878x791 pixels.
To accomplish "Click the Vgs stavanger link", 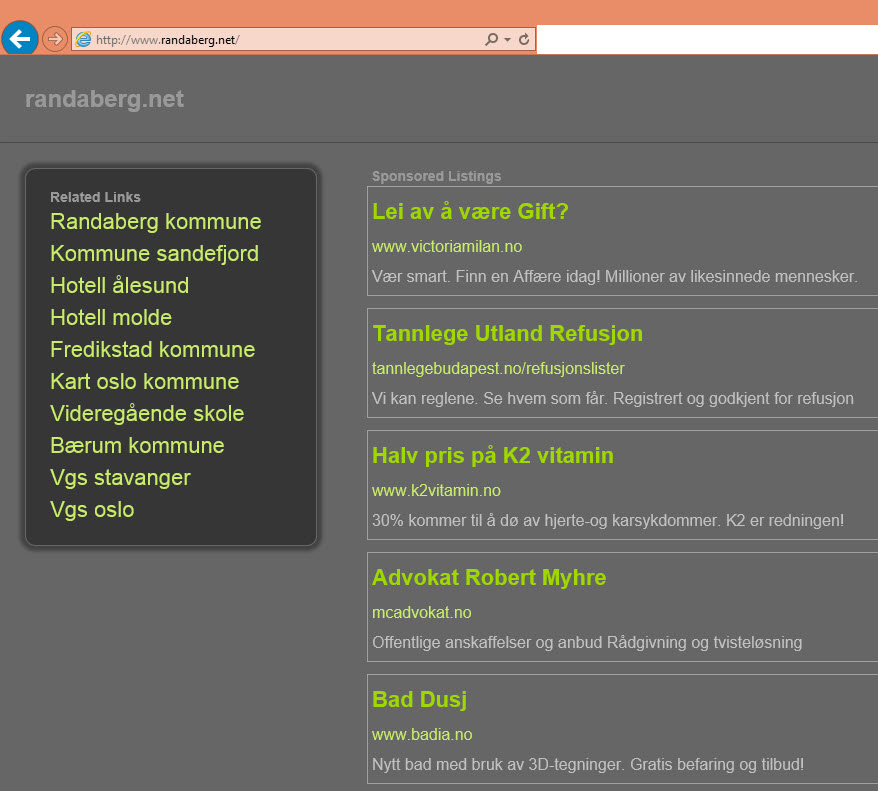I will coord(120,478).
